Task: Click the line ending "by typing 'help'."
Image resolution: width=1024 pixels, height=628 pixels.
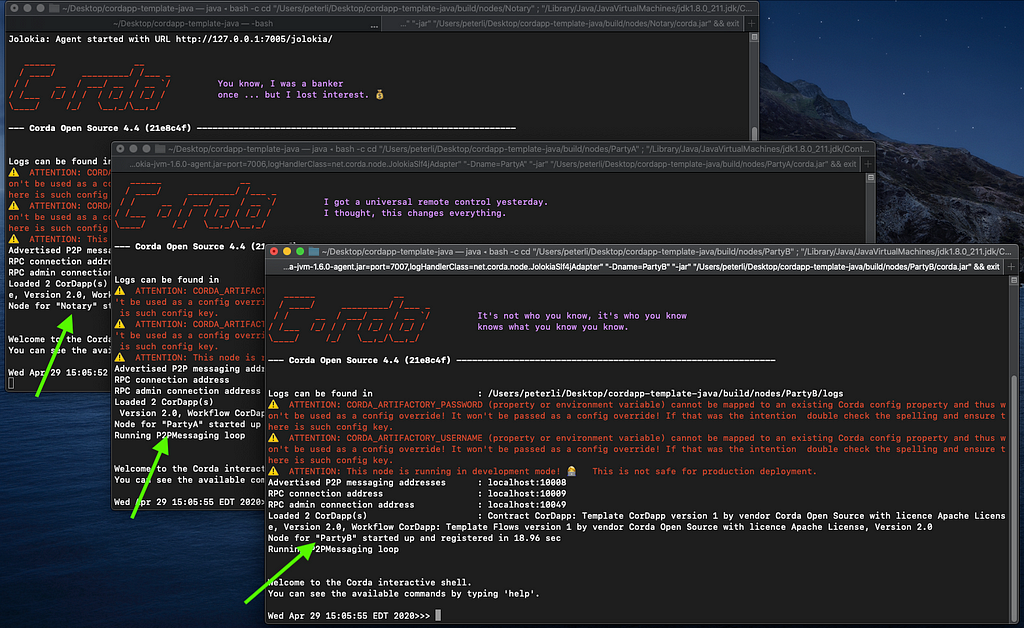Action: (404, 593)
